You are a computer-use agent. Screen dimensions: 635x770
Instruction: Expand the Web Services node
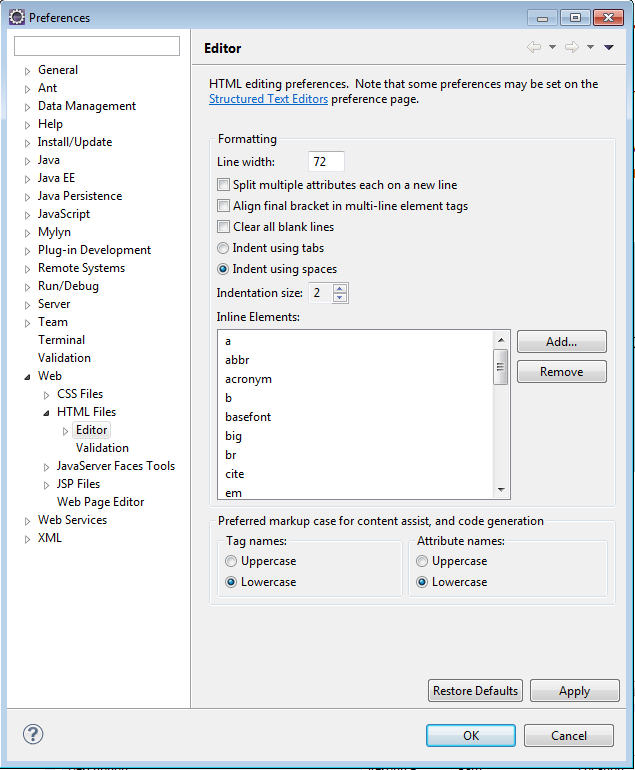click(x=28, y=521)
